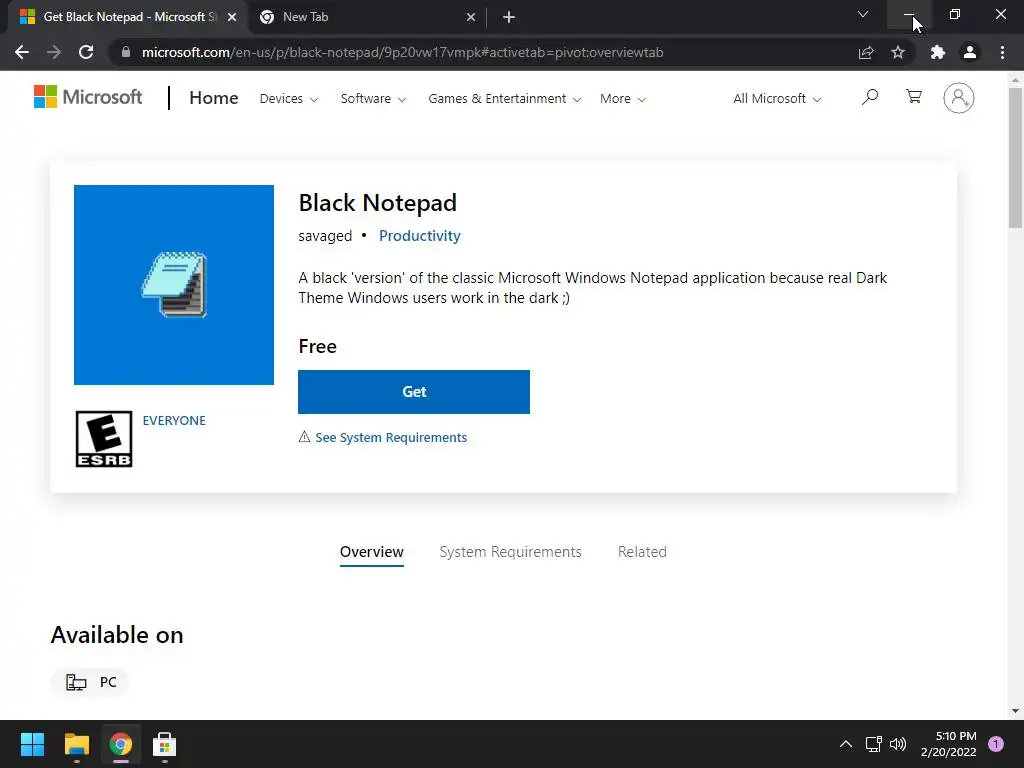
Task: Select the Overview tab
Action: (372, 552)
